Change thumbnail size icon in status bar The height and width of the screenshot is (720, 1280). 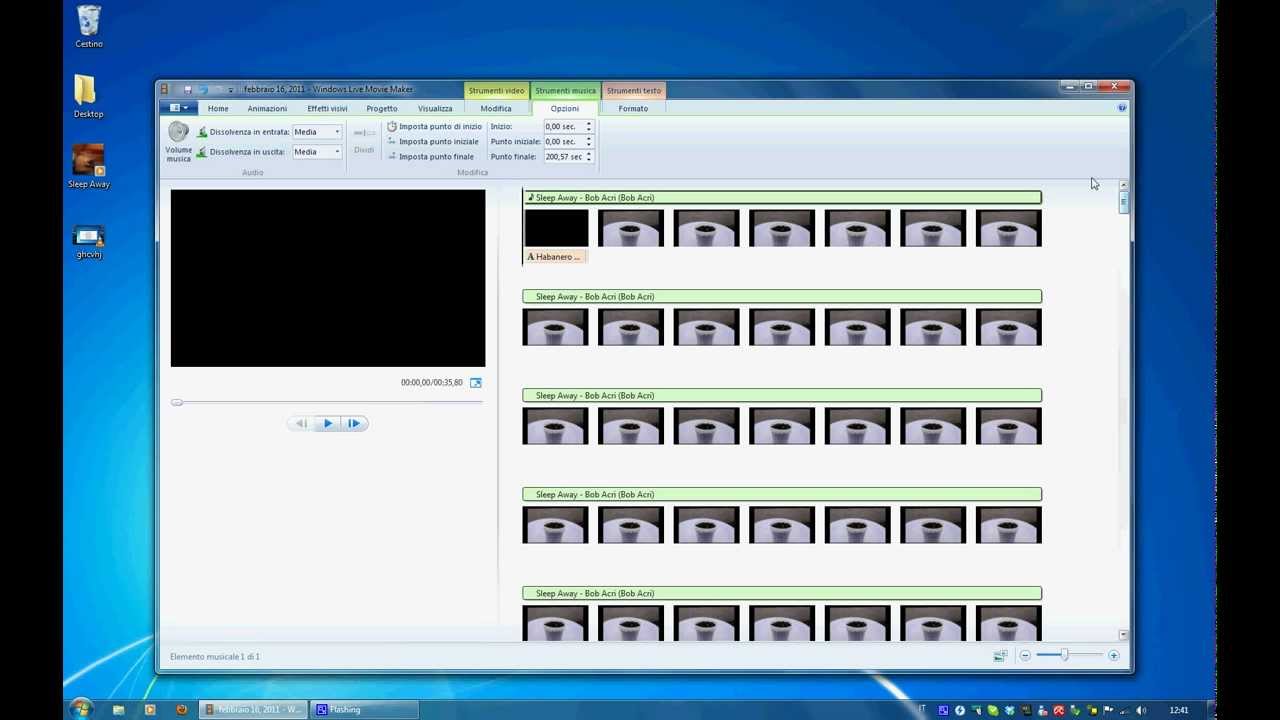[1000, 656]
